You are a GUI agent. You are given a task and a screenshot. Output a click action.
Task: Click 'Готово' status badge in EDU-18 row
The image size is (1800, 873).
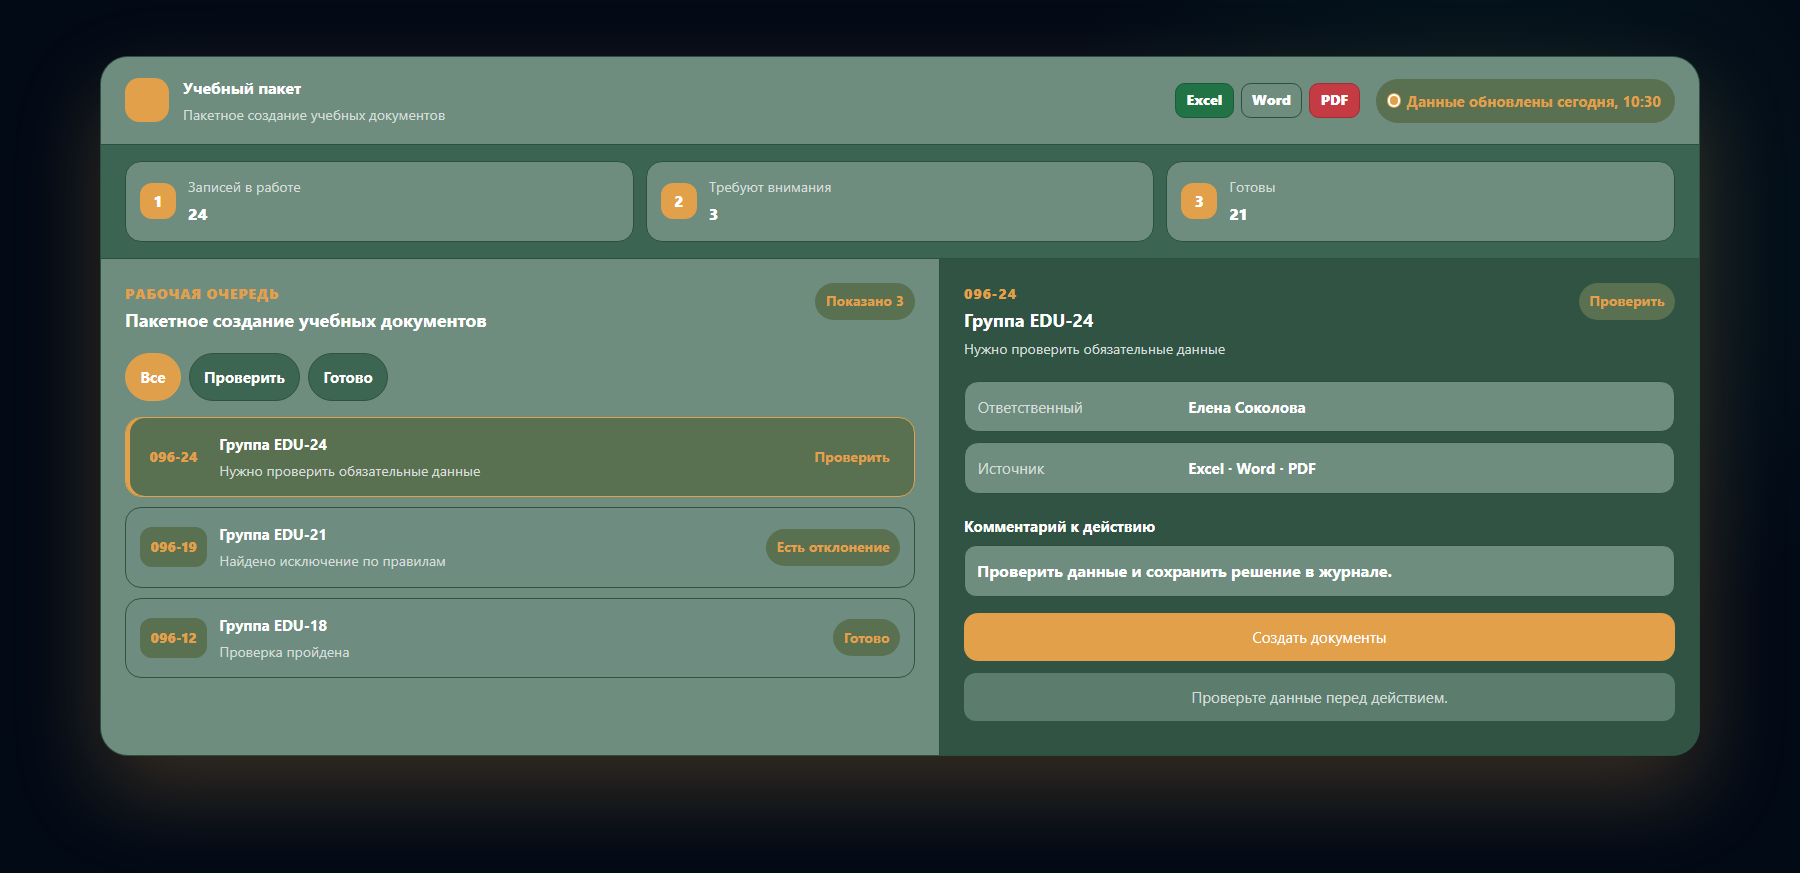[x=866, y=638]
